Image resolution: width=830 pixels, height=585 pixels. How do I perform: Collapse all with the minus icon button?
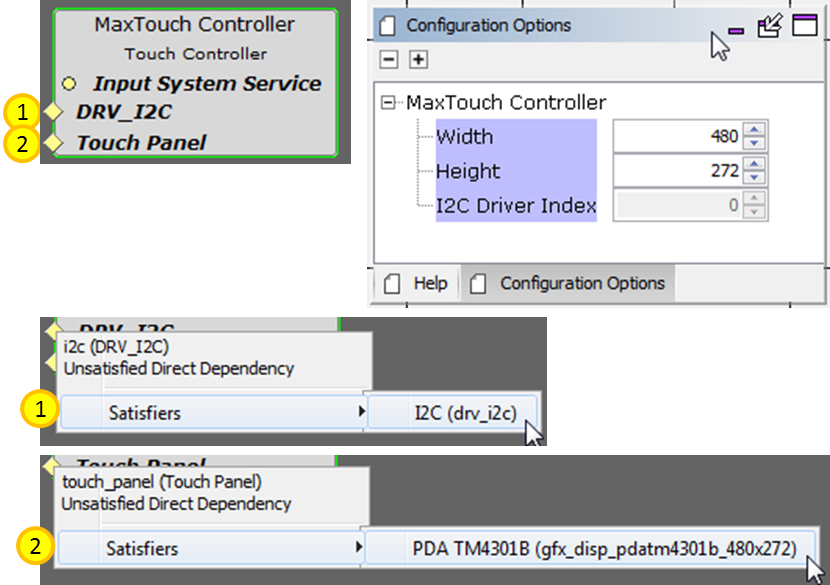[x=389, y=59]
